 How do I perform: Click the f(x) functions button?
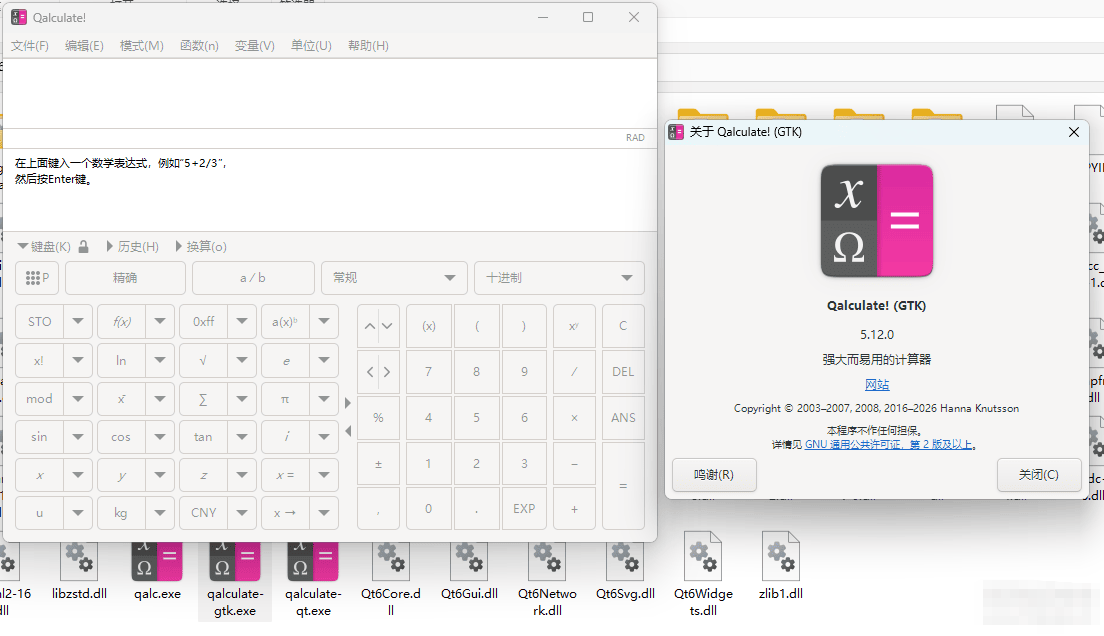pos(122,322)
